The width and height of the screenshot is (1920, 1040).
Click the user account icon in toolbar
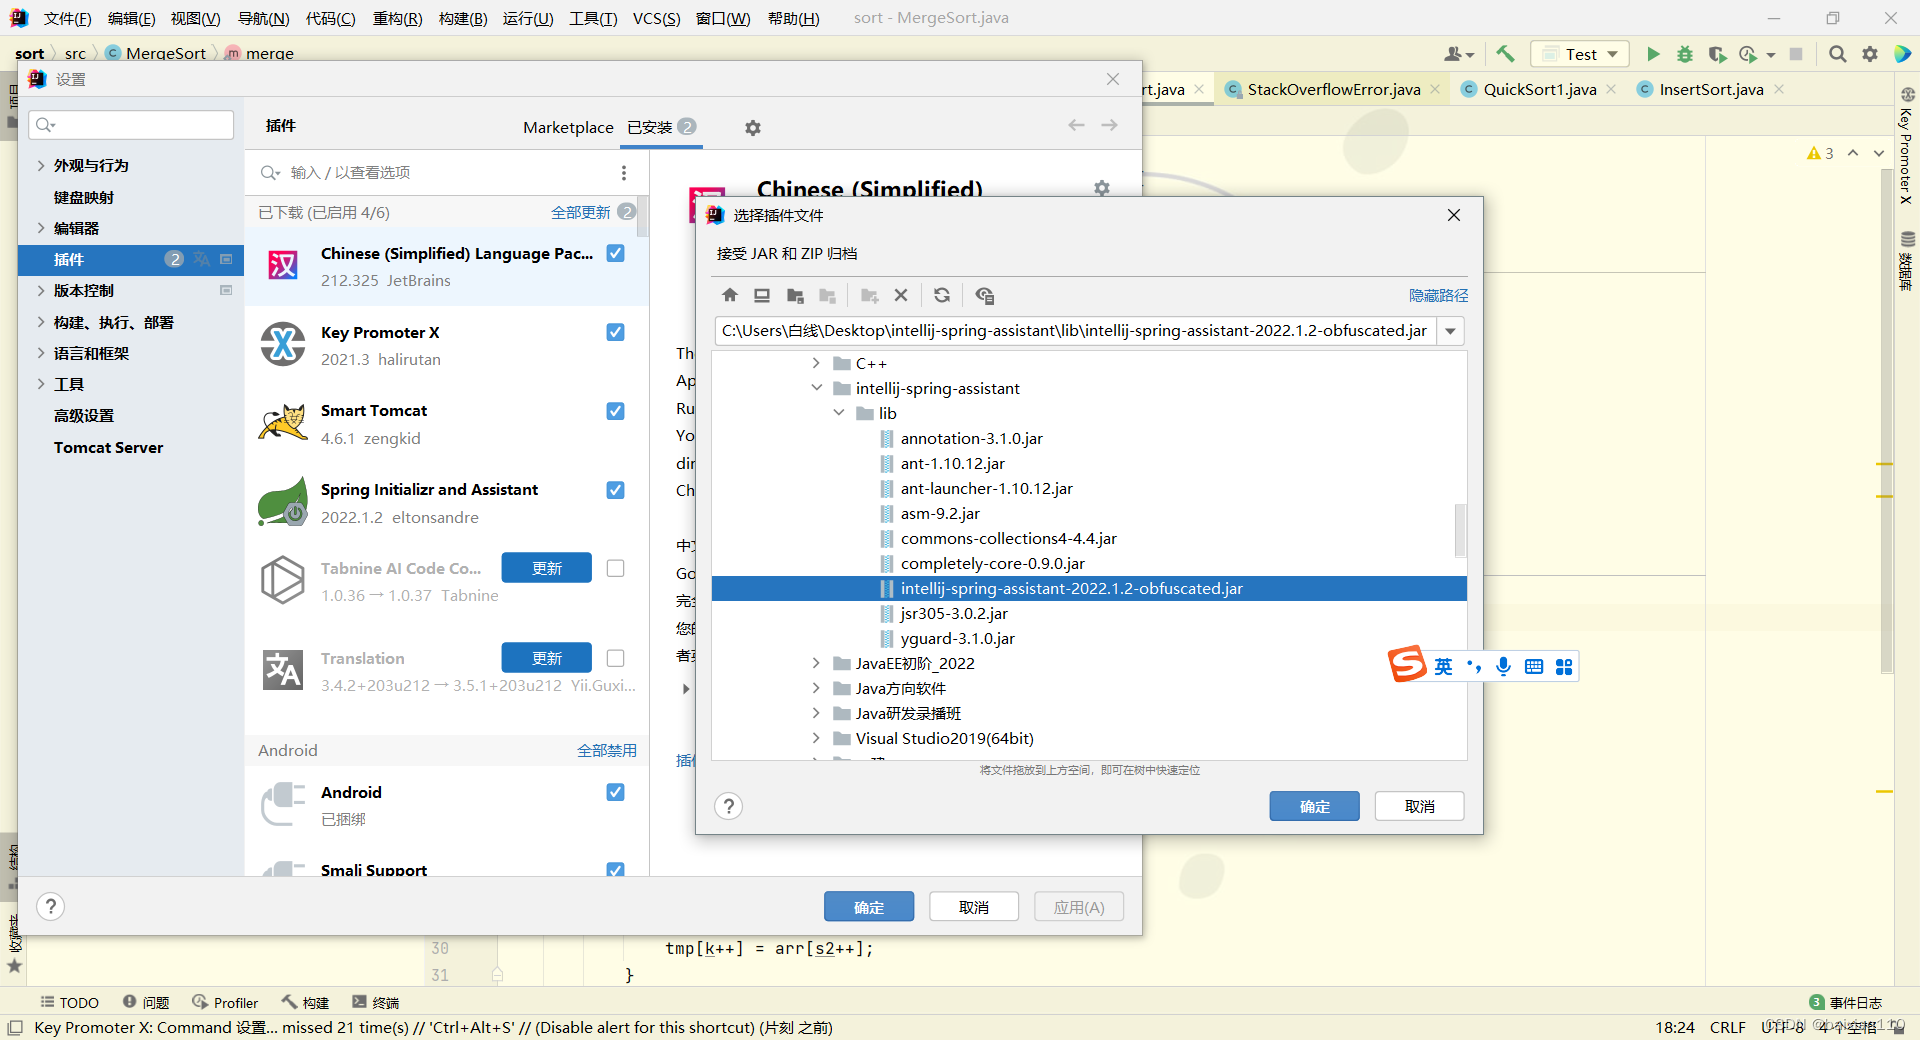(x=1458, y=54)
